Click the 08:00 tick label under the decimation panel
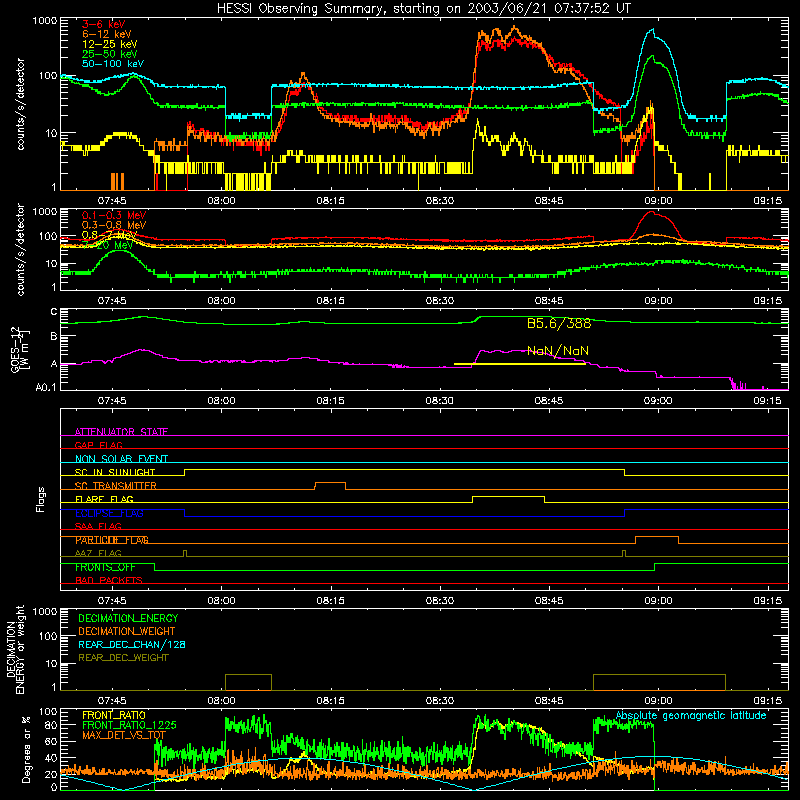 221,701
